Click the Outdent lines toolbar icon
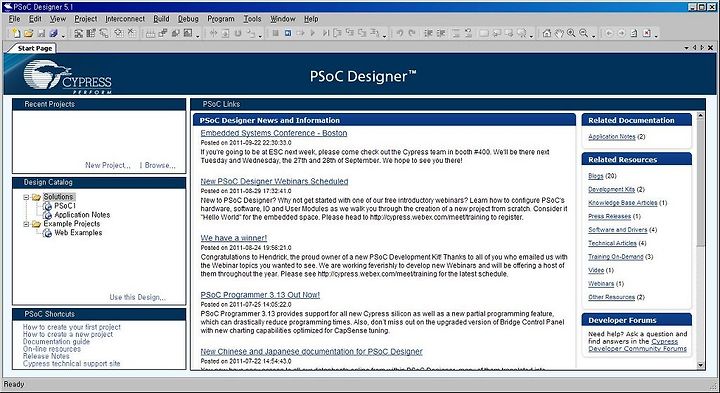This screenshot has width=720, height=393. (x=441, y=33)
